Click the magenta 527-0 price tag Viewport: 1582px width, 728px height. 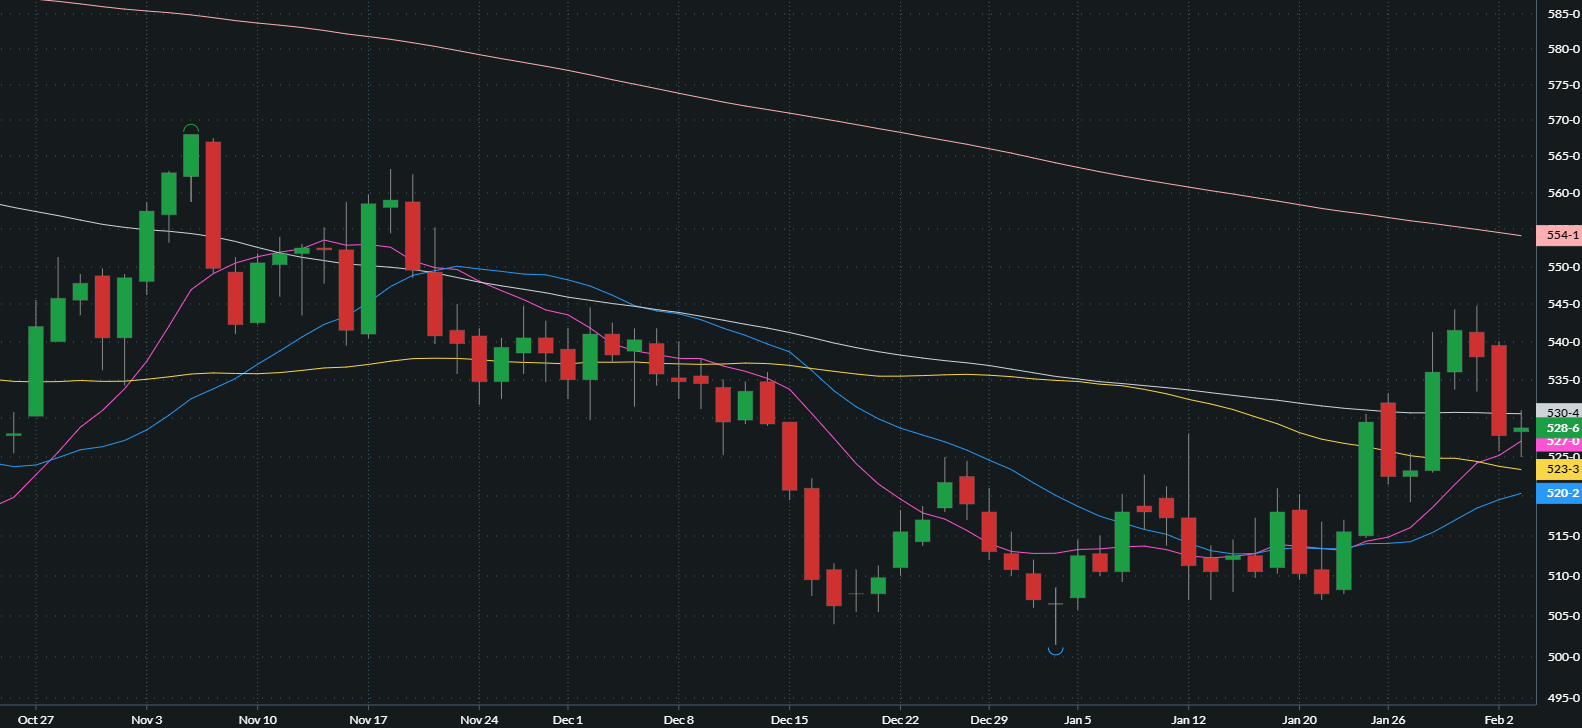1562,441
